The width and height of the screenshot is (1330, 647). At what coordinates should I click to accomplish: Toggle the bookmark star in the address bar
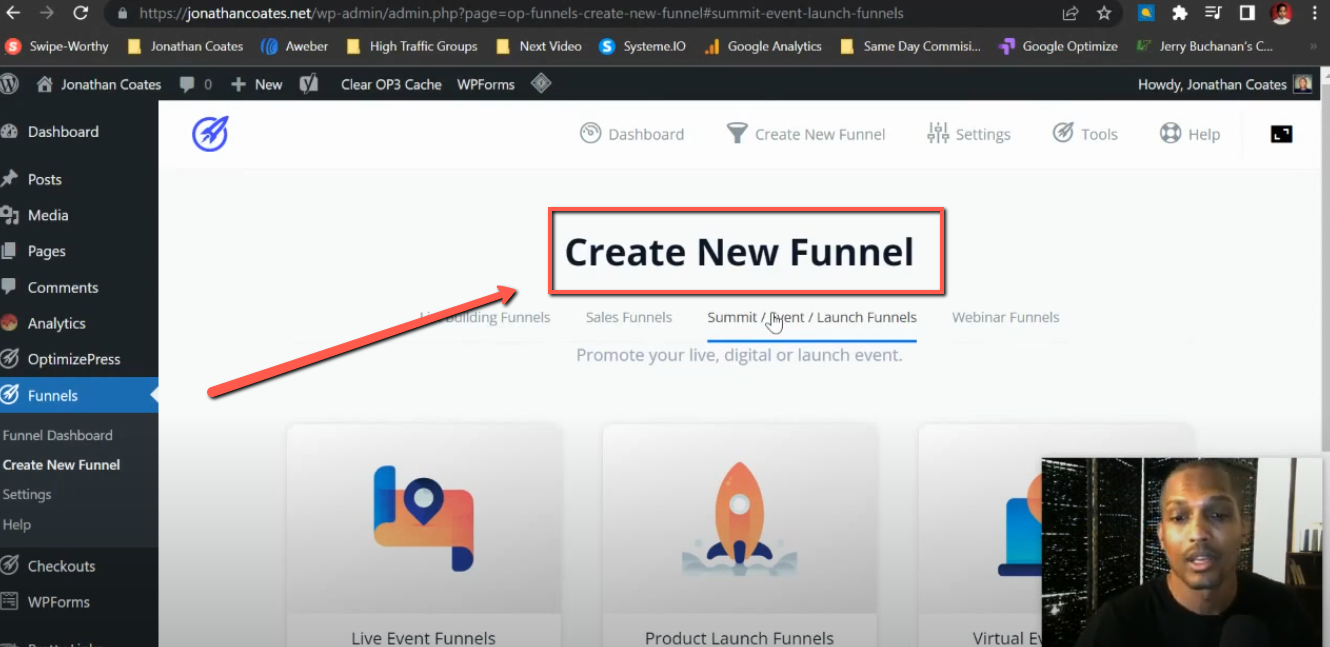point(1104,13)
